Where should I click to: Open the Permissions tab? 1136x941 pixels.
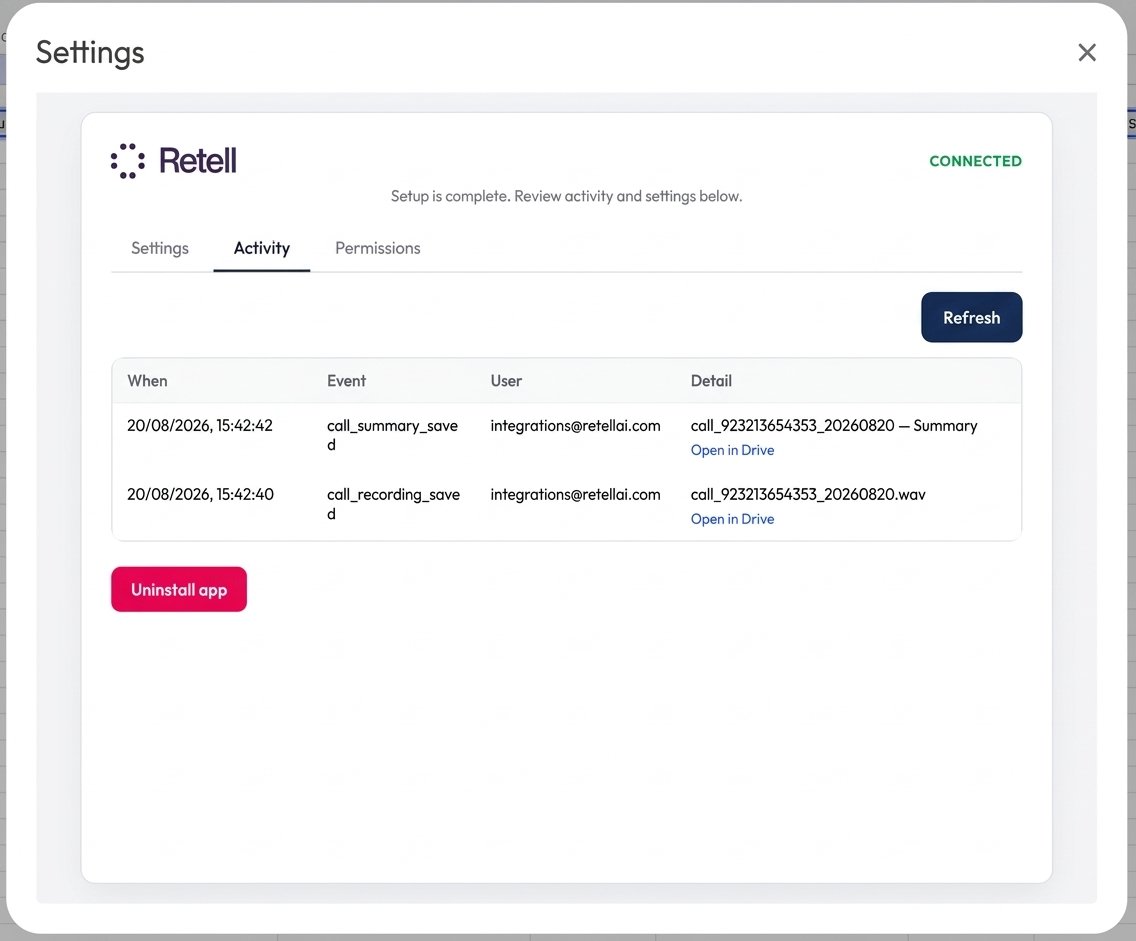click(377, 248)
